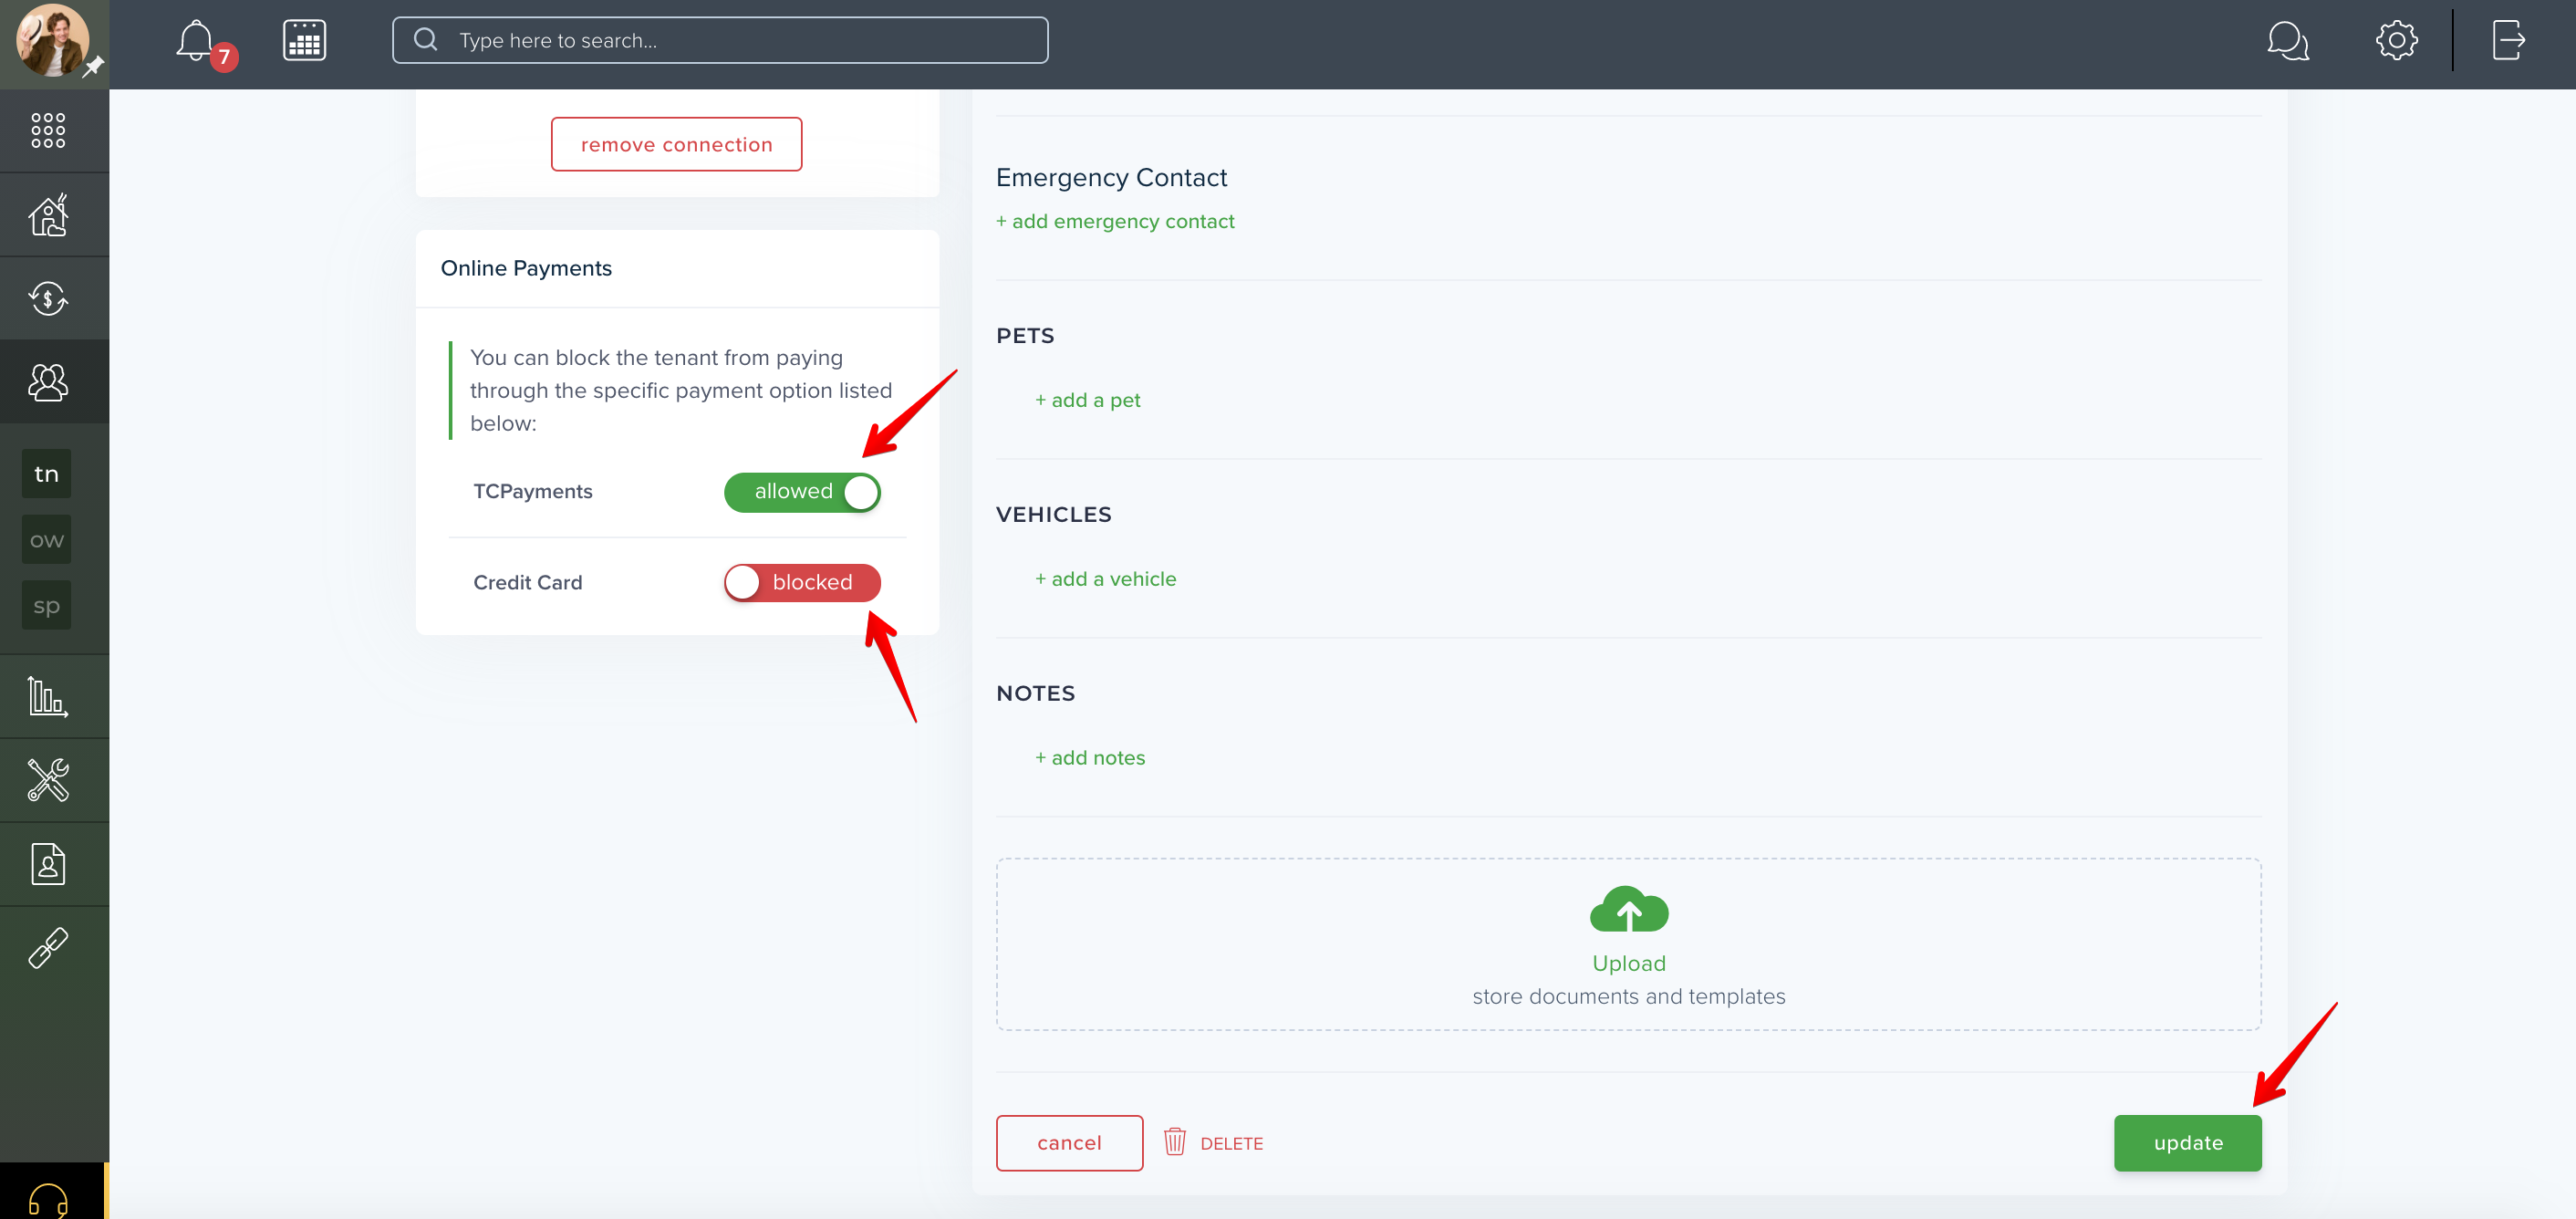2576x1219 pixels.
Task: Toggle TCPayments allowed switch
Action: click(802, 492)
